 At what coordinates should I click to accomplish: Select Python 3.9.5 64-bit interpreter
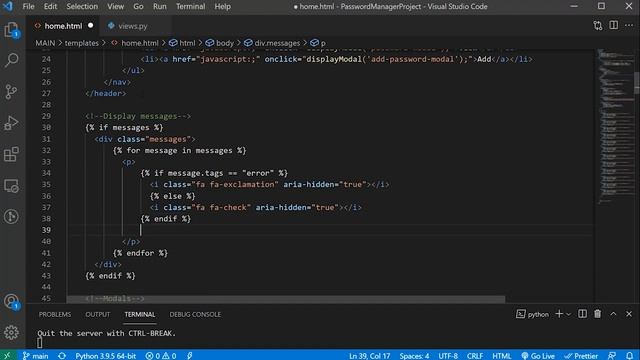(x=105, y=356)
